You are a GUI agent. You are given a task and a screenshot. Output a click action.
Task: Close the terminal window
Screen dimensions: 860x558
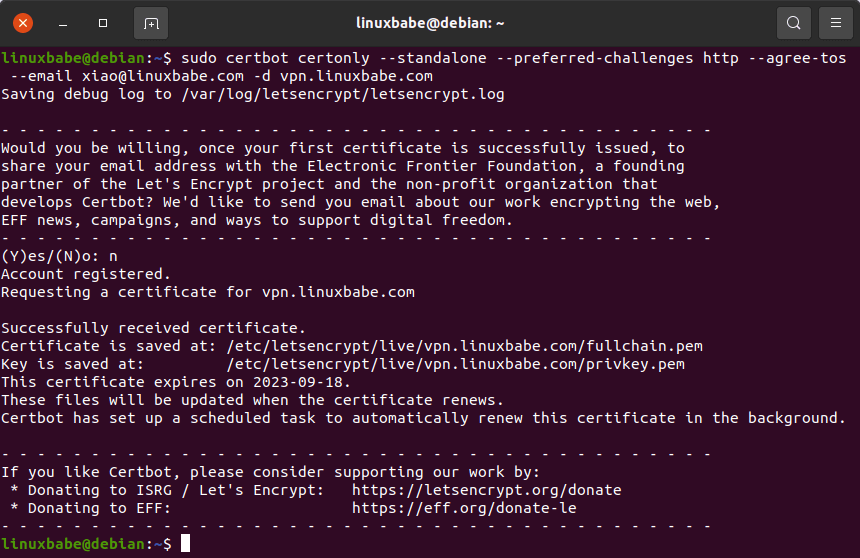[x=23, y=23]
